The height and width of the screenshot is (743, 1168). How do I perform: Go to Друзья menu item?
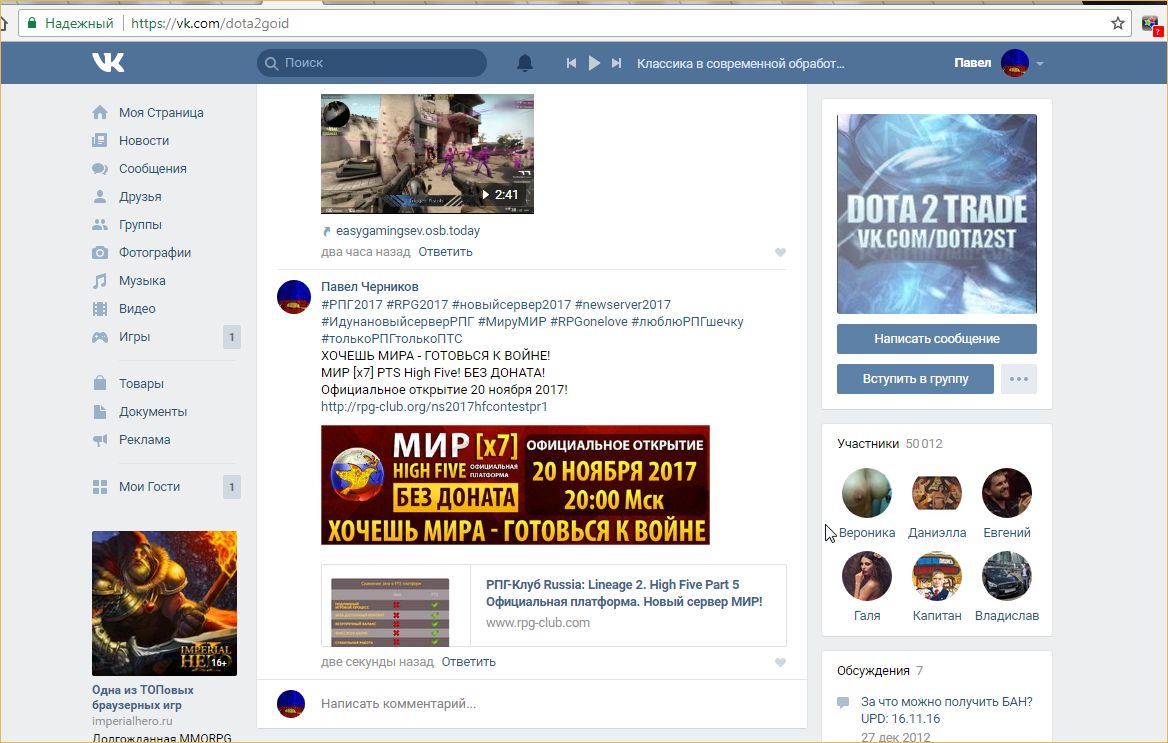point(140,197)
